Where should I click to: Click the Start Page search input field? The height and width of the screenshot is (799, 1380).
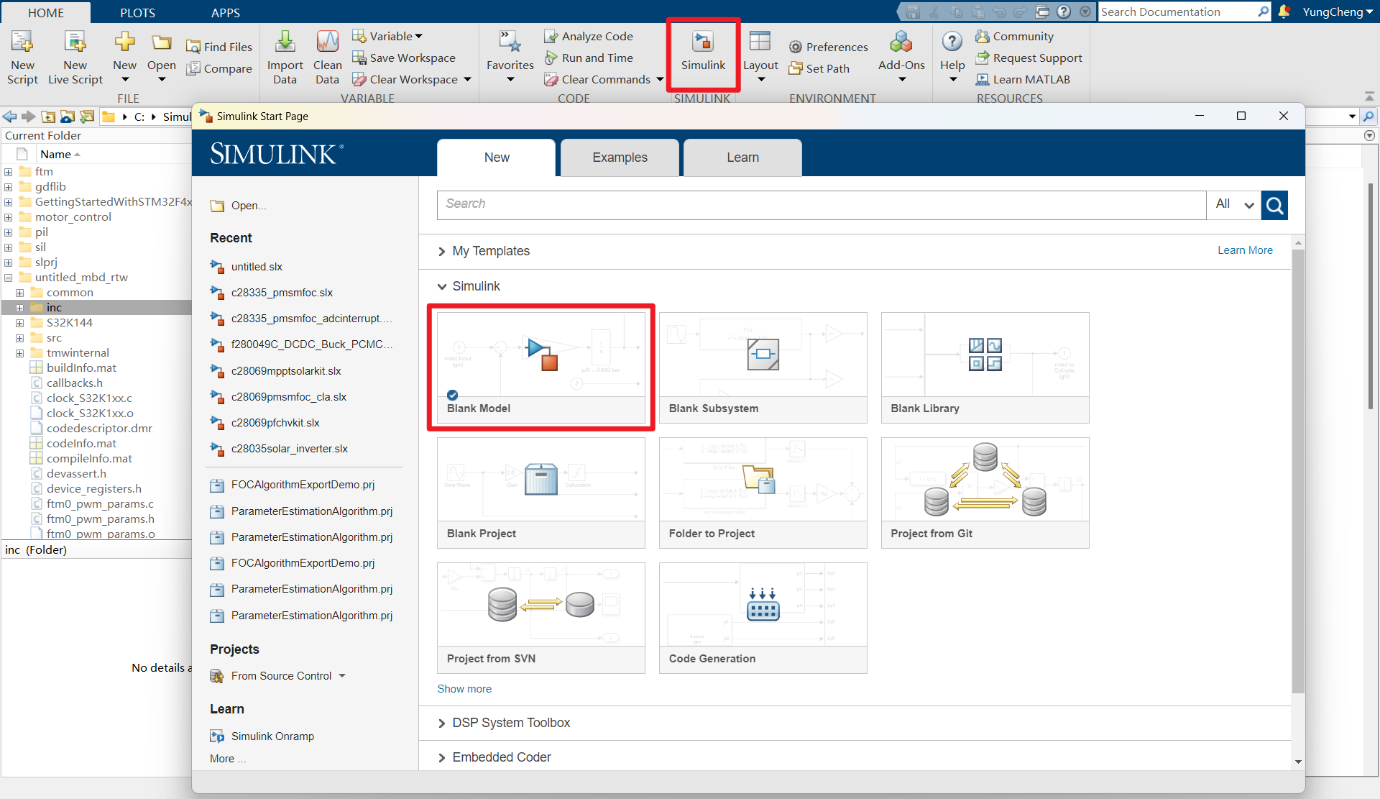pyautogui.click(x=820, y=204)
